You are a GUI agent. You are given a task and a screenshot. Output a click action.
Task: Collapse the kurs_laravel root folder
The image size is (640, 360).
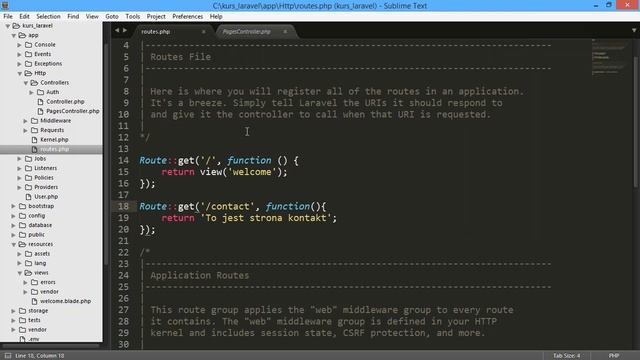coord(8,26)
